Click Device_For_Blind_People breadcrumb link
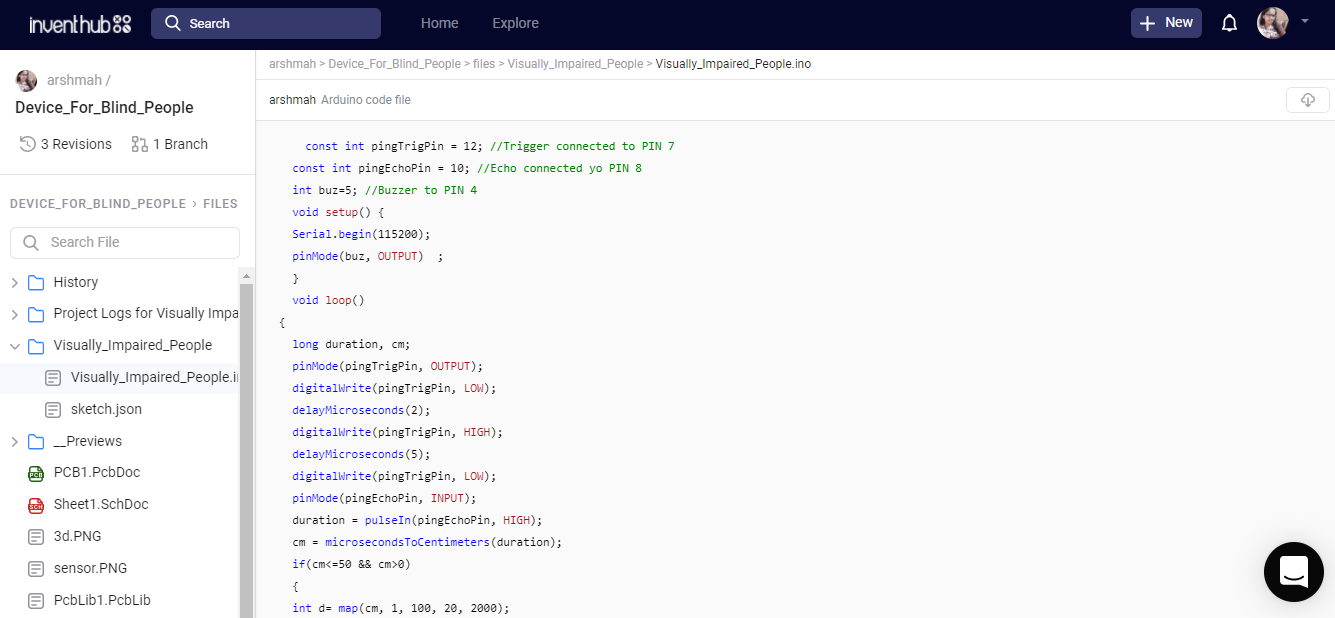 pyautogui.click(x=394, y=64)
